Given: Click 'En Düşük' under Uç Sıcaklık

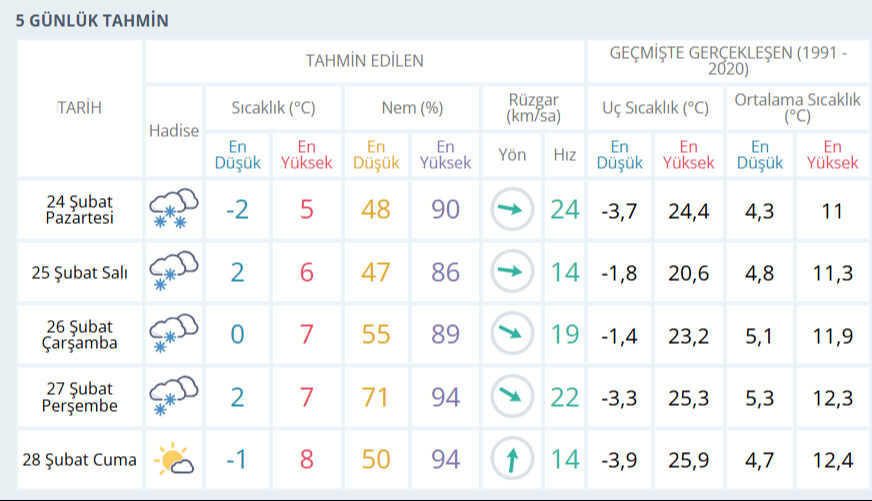Looking at the screenshot, I should point(620,155).
